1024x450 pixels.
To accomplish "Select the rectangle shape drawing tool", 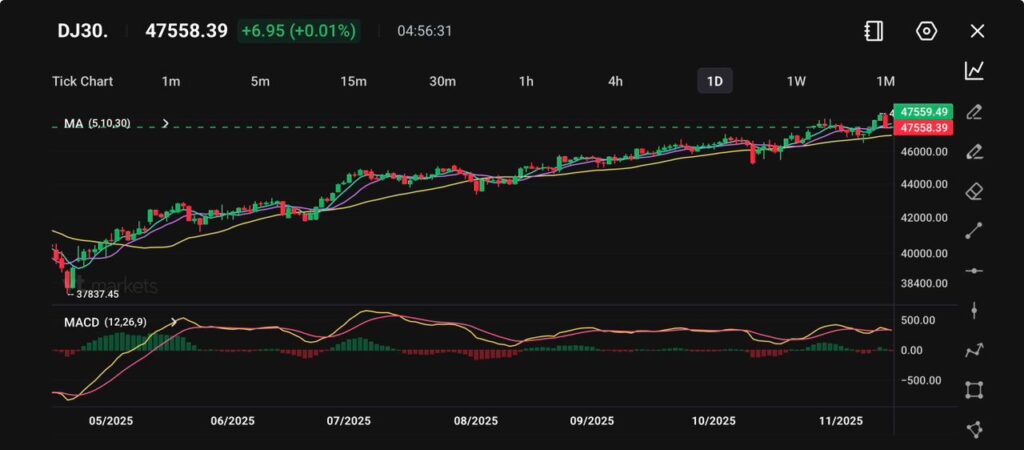I will [x=974, y=390].
